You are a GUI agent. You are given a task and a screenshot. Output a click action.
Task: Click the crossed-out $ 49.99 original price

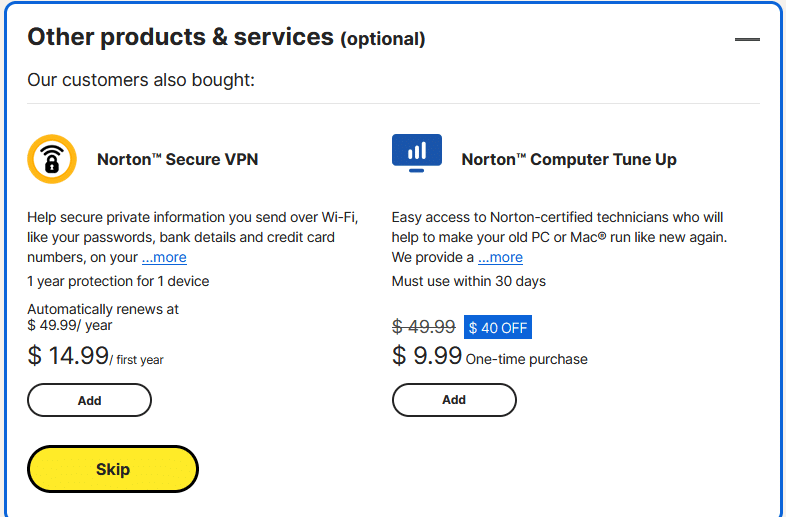coord(424,327)
